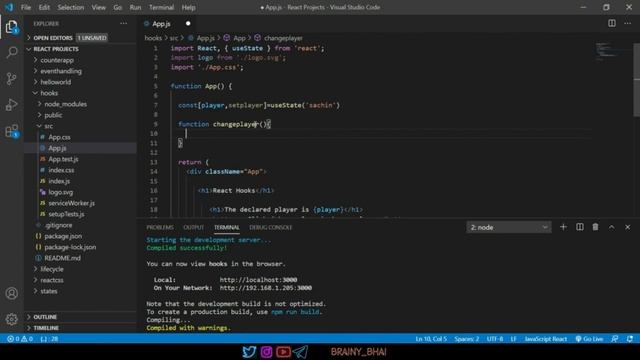Switch to the Problems panel tab

tap(160, 227)
